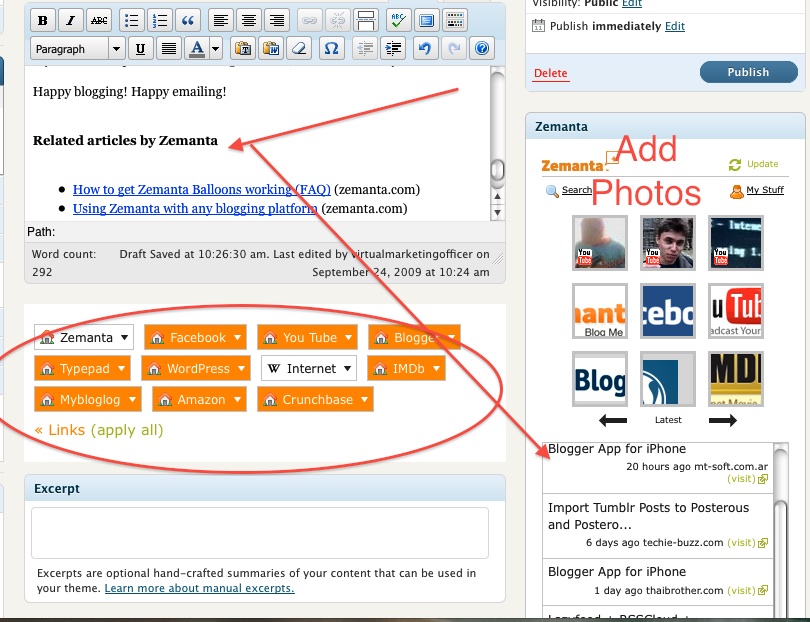Click Links (apply all)

tap(99, 430)
